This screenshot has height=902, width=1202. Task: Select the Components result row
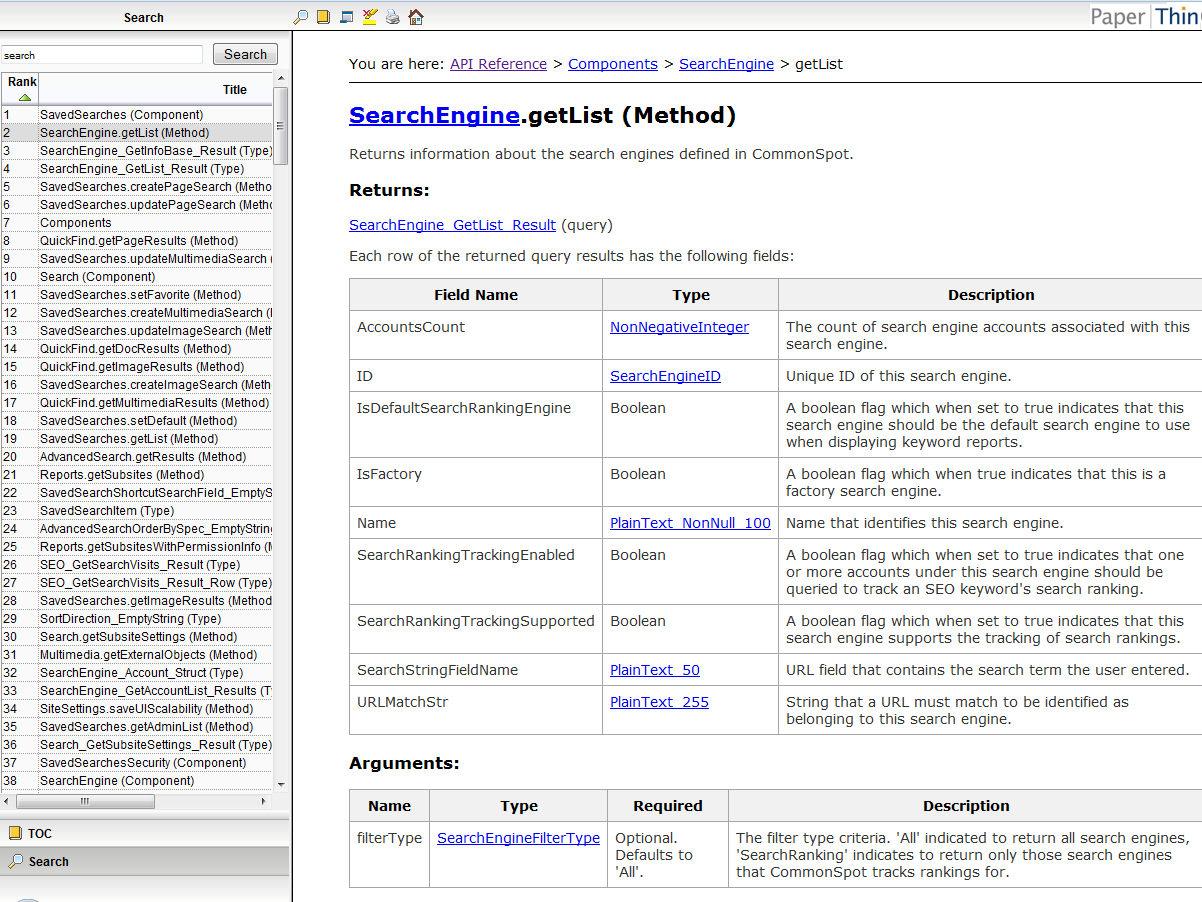pyautogui.click(x=136, y=223)
